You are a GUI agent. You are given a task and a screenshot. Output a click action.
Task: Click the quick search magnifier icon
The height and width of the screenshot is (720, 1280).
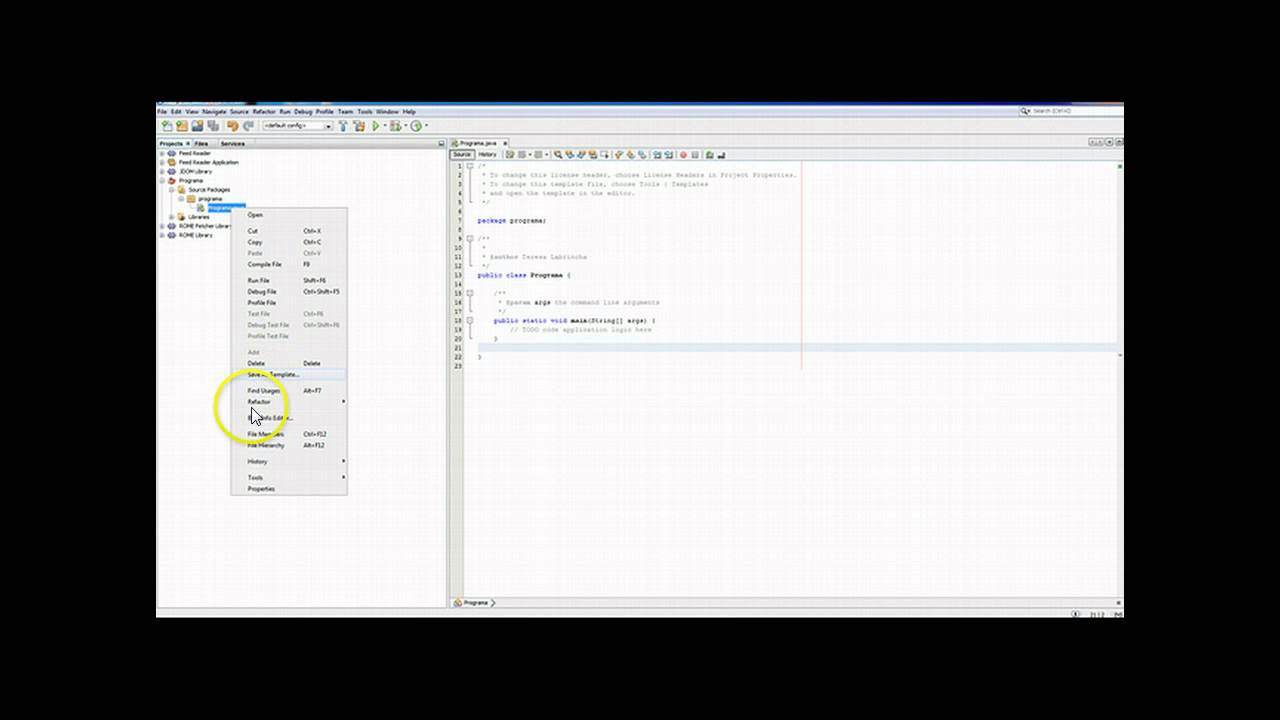pyautogui.click(x=1025, y=111)
